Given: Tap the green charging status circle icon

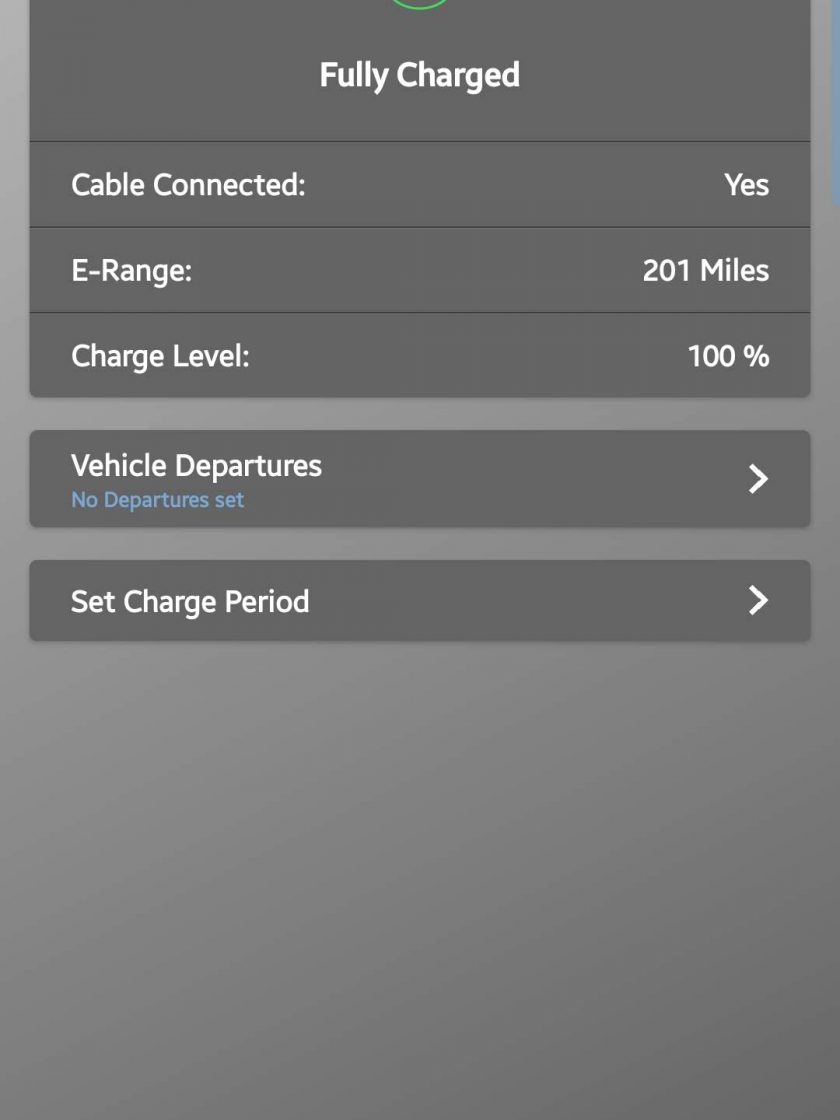Looking at the screenshot, I should (x=420, y=4).
